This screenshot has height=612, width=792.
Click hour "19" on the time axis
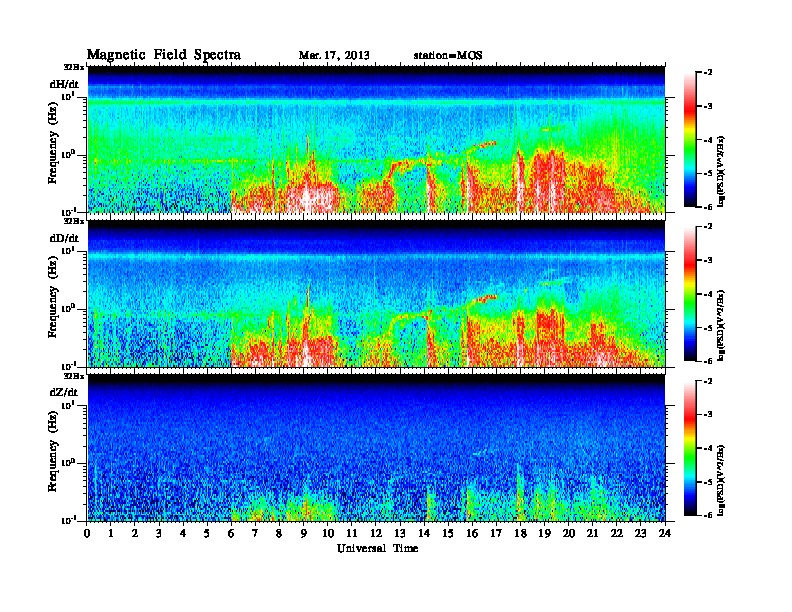coord(544,534)
